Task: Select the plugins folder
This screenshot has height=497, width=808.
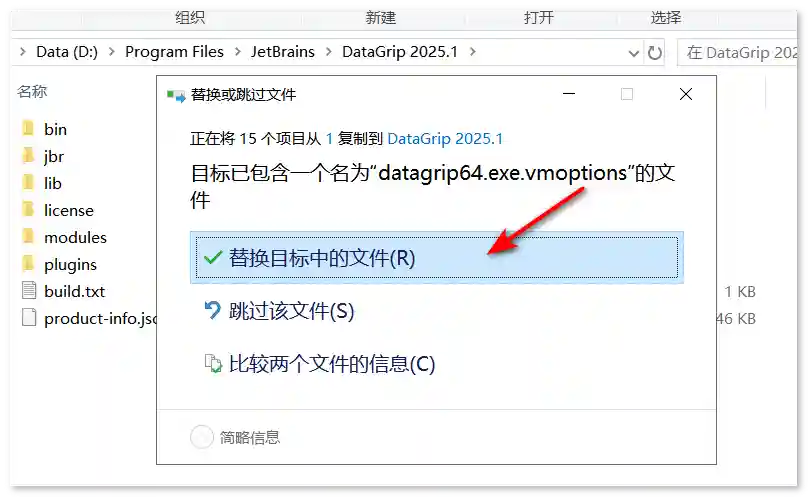Action: [70, 264]
